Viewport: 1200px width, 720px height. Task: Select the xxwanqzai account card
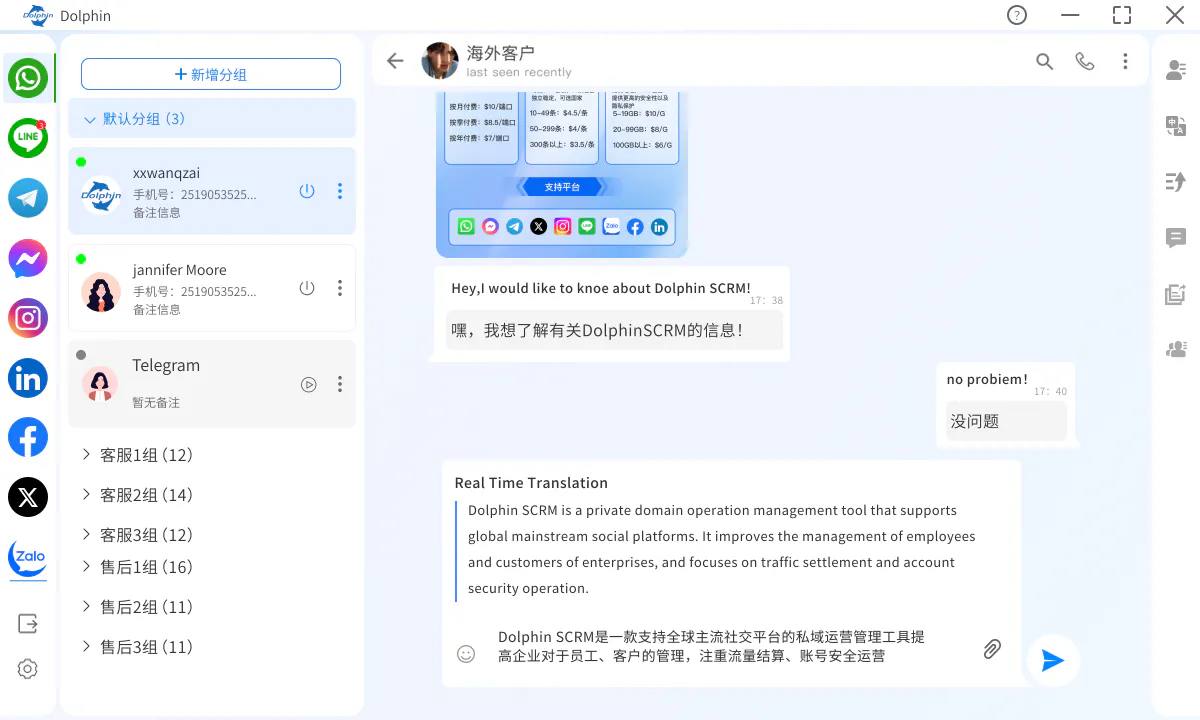[212, 191]
